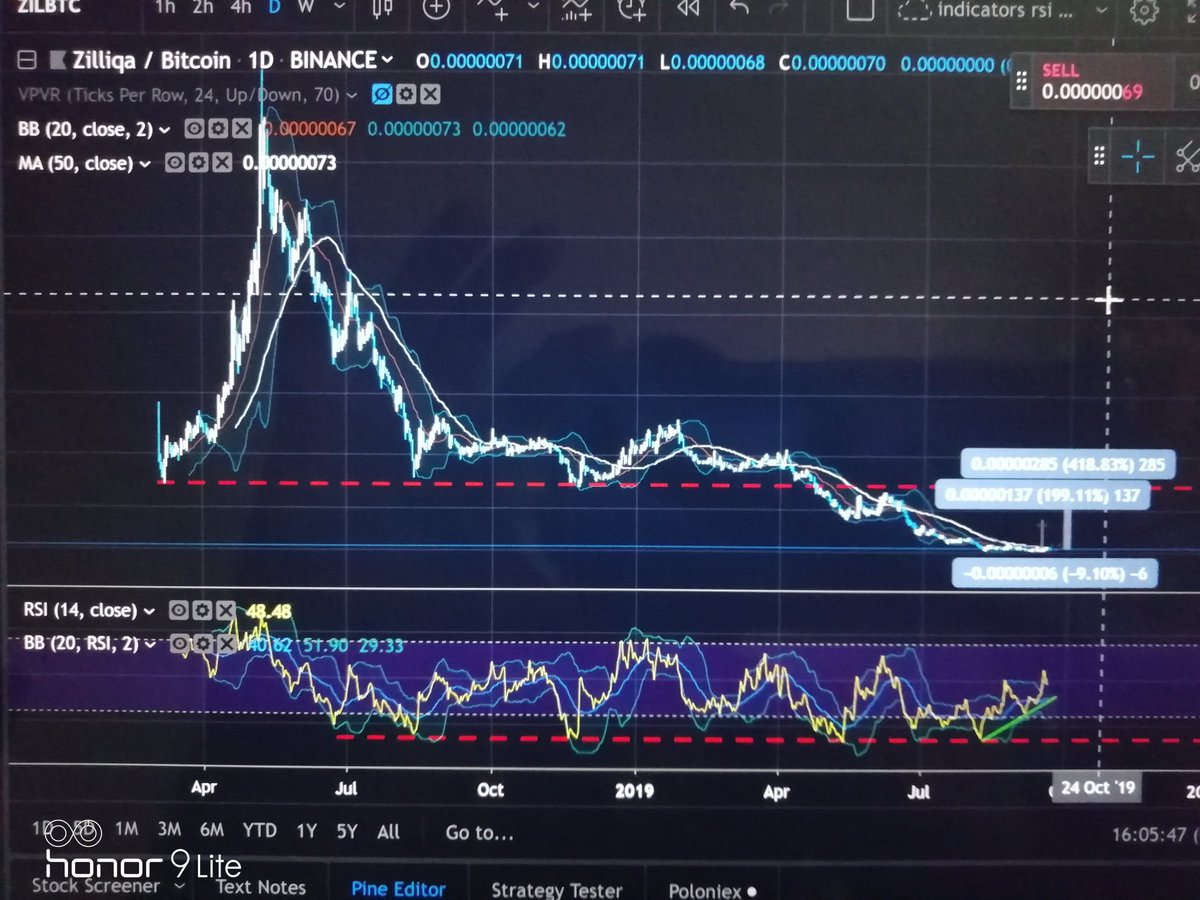Click the dotted handle beside the SELL panel
Image resolution: width=1200 pixels, height=900 pixels.
[1020, 82]
